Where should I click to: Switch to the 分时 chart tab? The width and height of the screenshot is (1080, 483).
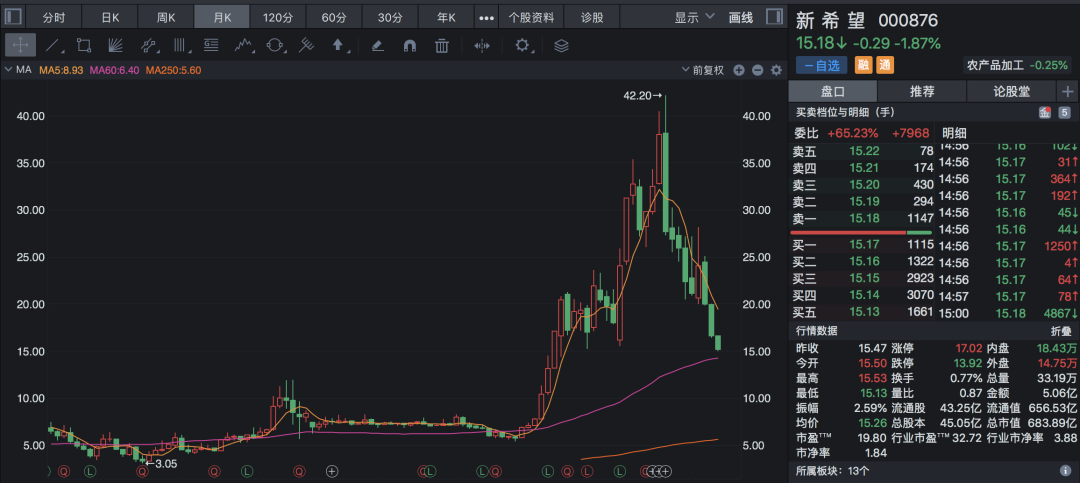tap(54, 18)
